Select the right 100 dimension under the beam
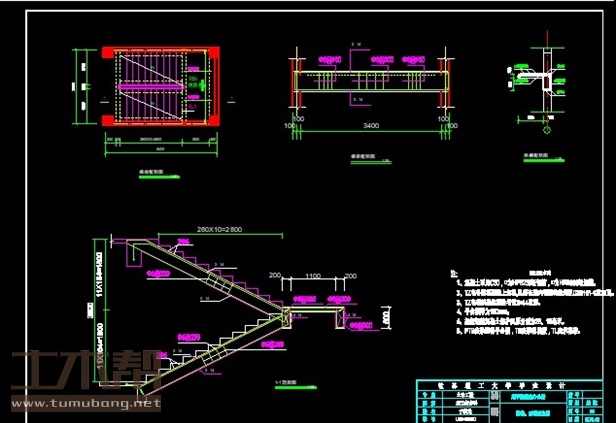Viewport: 616px width, 423px height. pyautogui.click(x=441, y=127)
